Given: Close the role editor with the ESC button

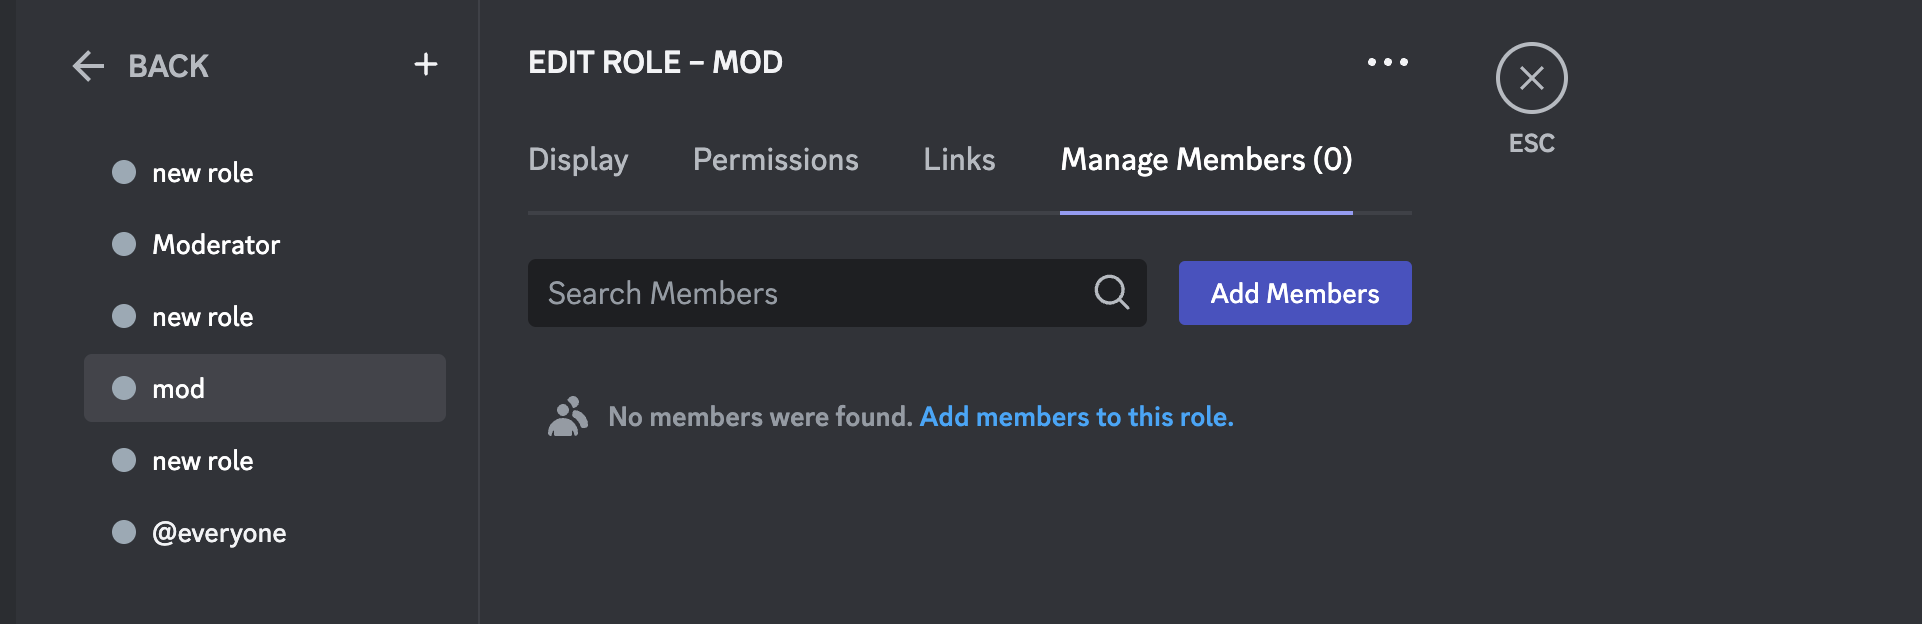Looking at the screenshot, I should (x=1531, y=77).
